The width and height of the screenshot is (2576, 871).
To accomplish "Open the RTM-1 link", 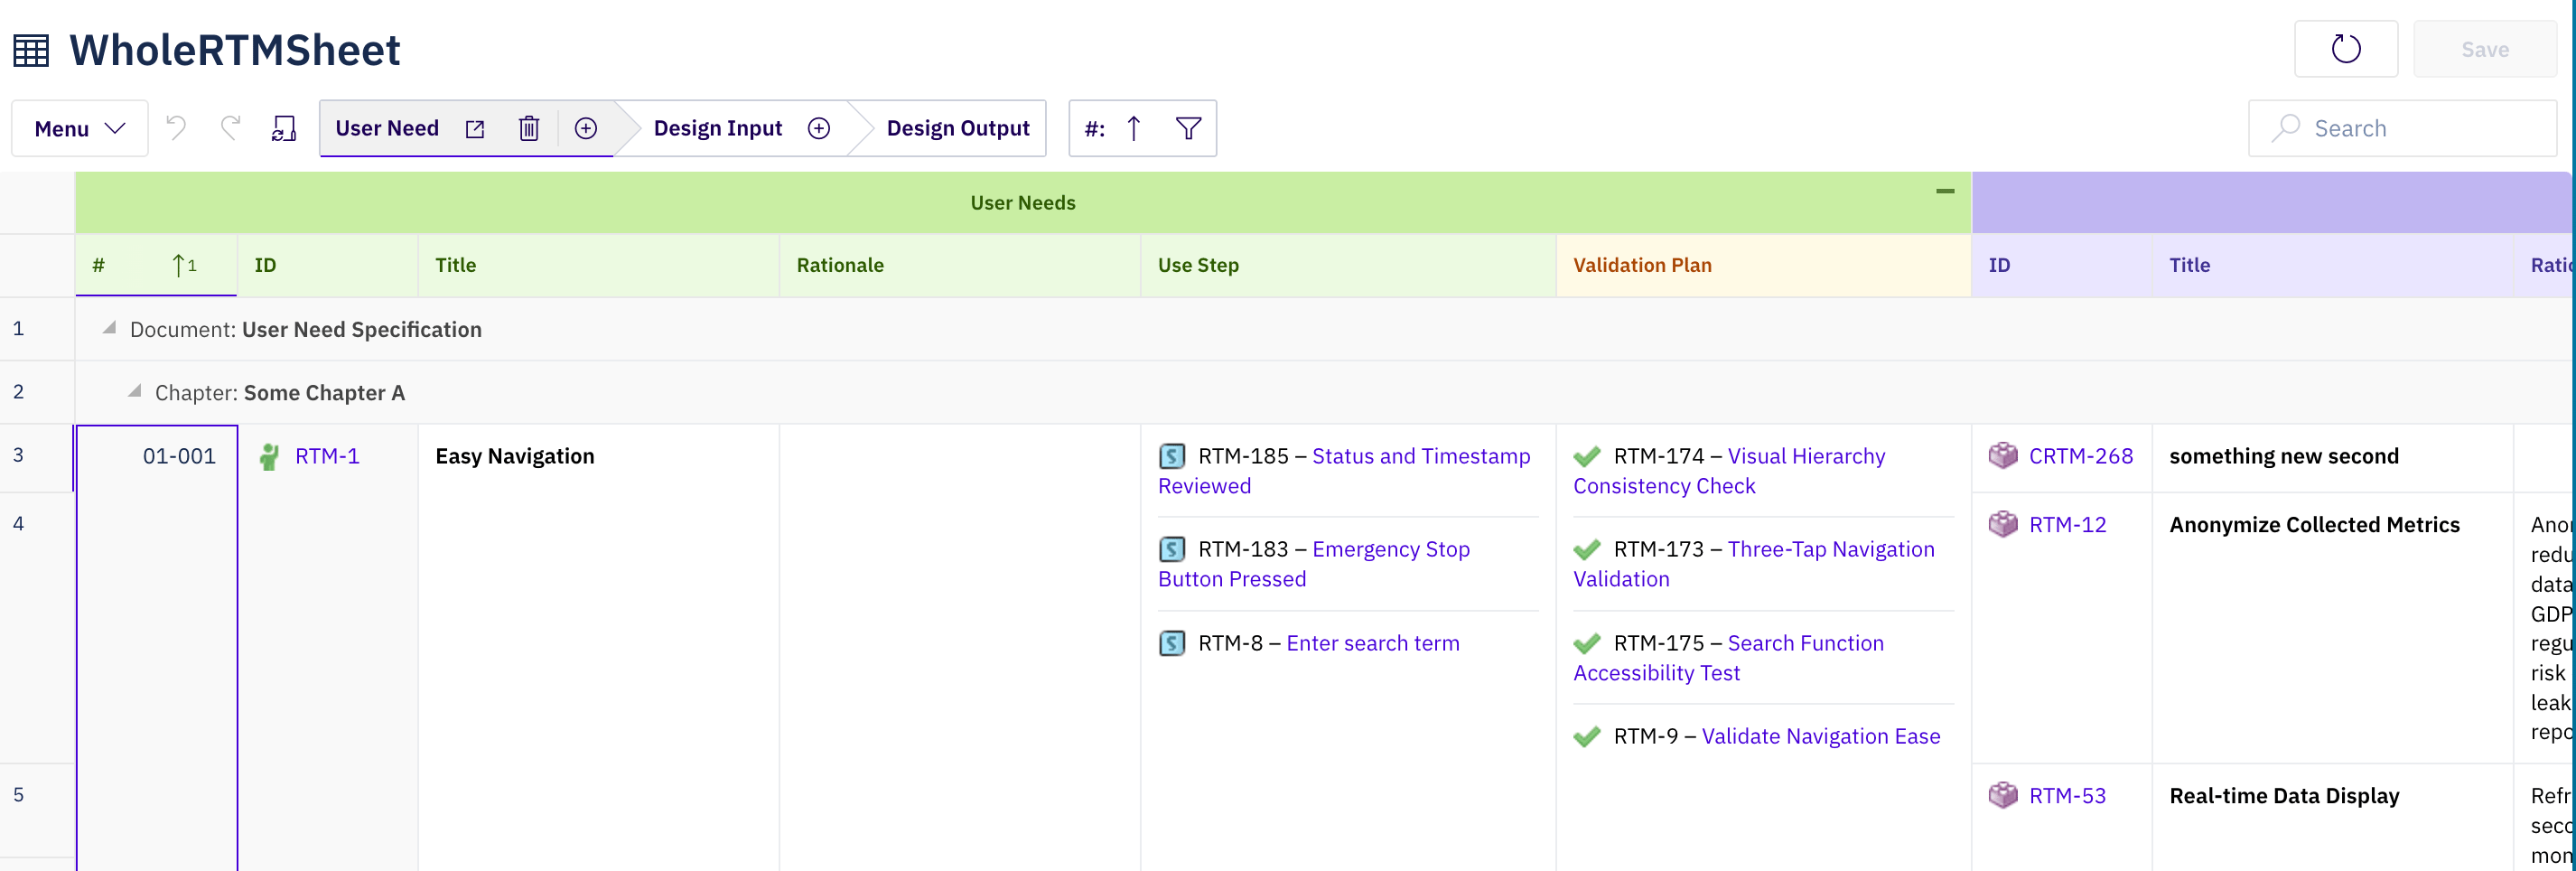I will pyautogui.click(x=327, y=456).
